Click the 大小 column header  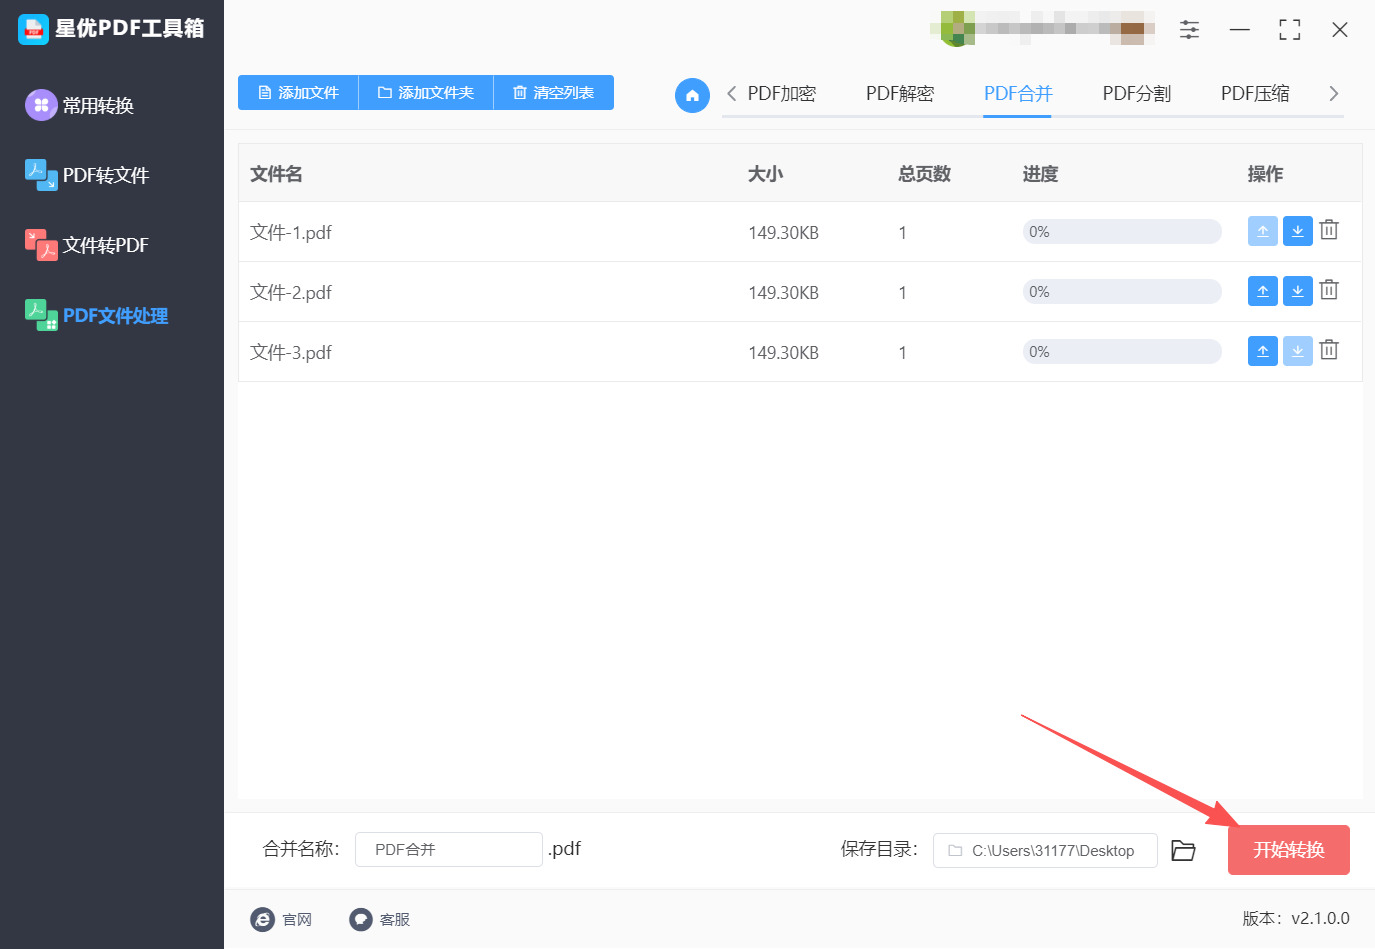tap(766, 174)
